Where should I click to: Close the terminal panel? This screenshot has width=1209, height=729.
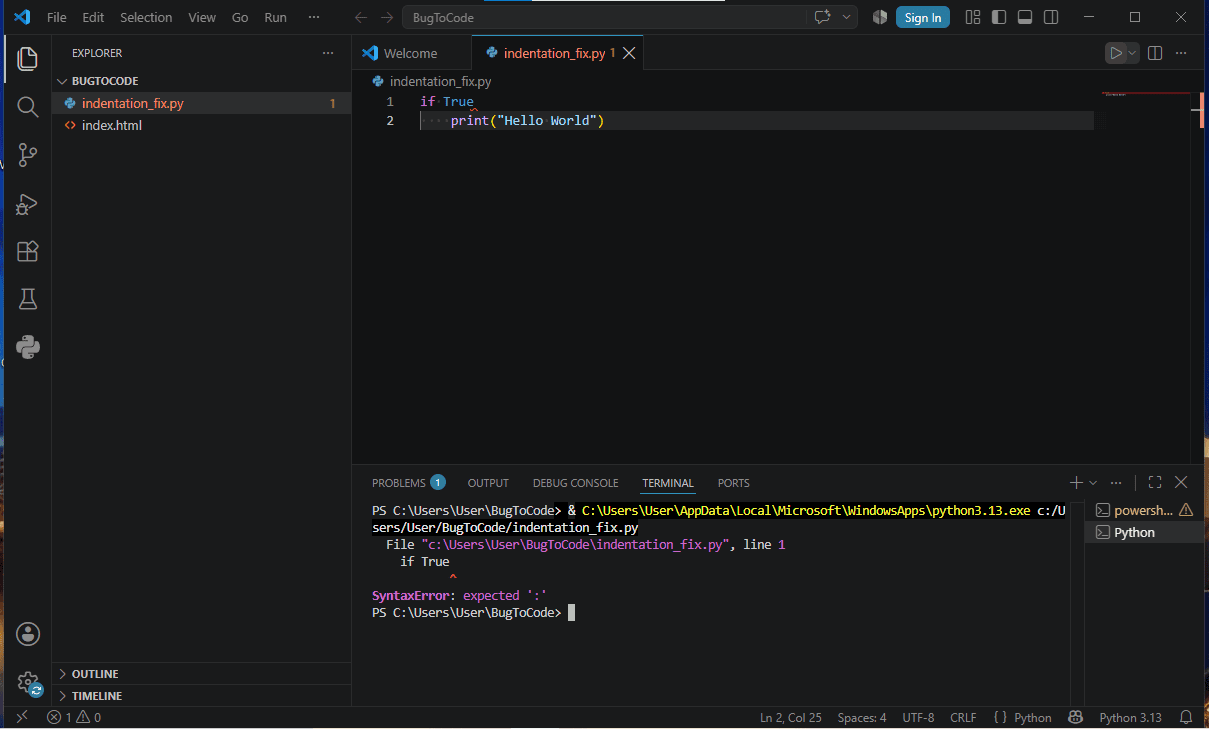[1181, 482]
